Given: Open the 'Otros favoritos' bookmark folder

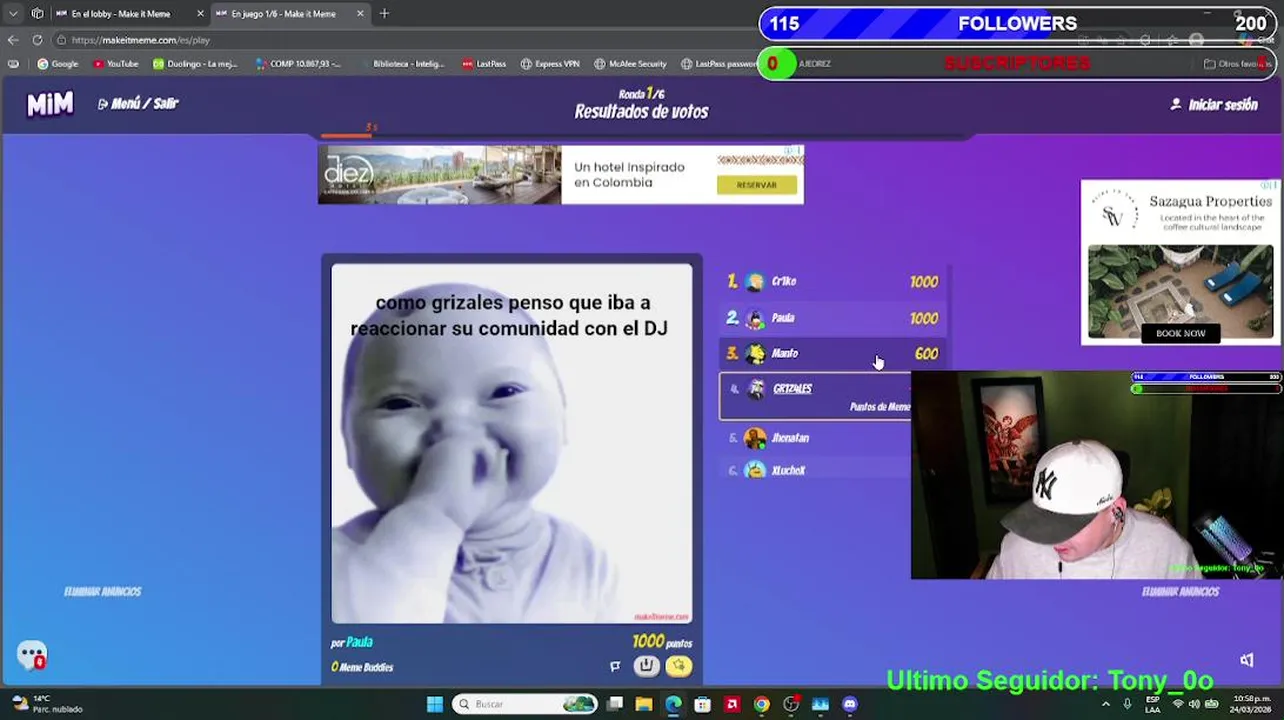Looking at the screenshot, I should pos(1236,64).
